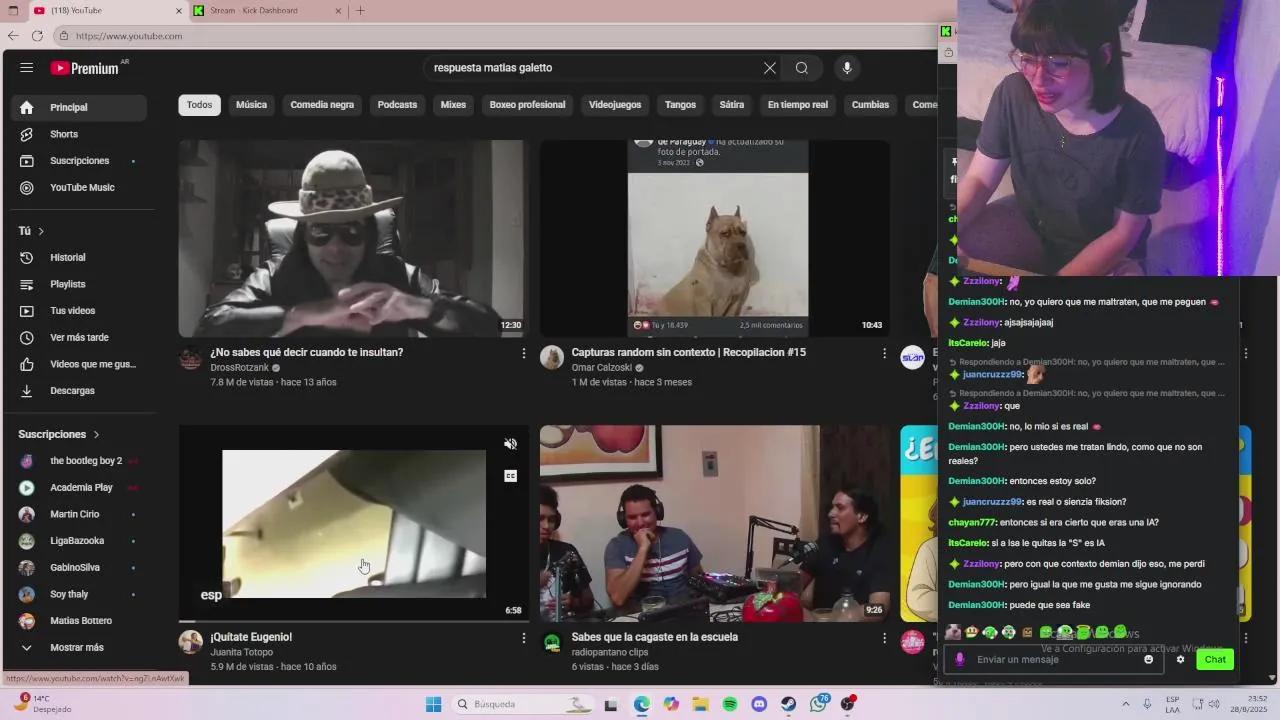Open the Windows Start menu
Viewport: 1280px width, 720px height.
(433, 704)
